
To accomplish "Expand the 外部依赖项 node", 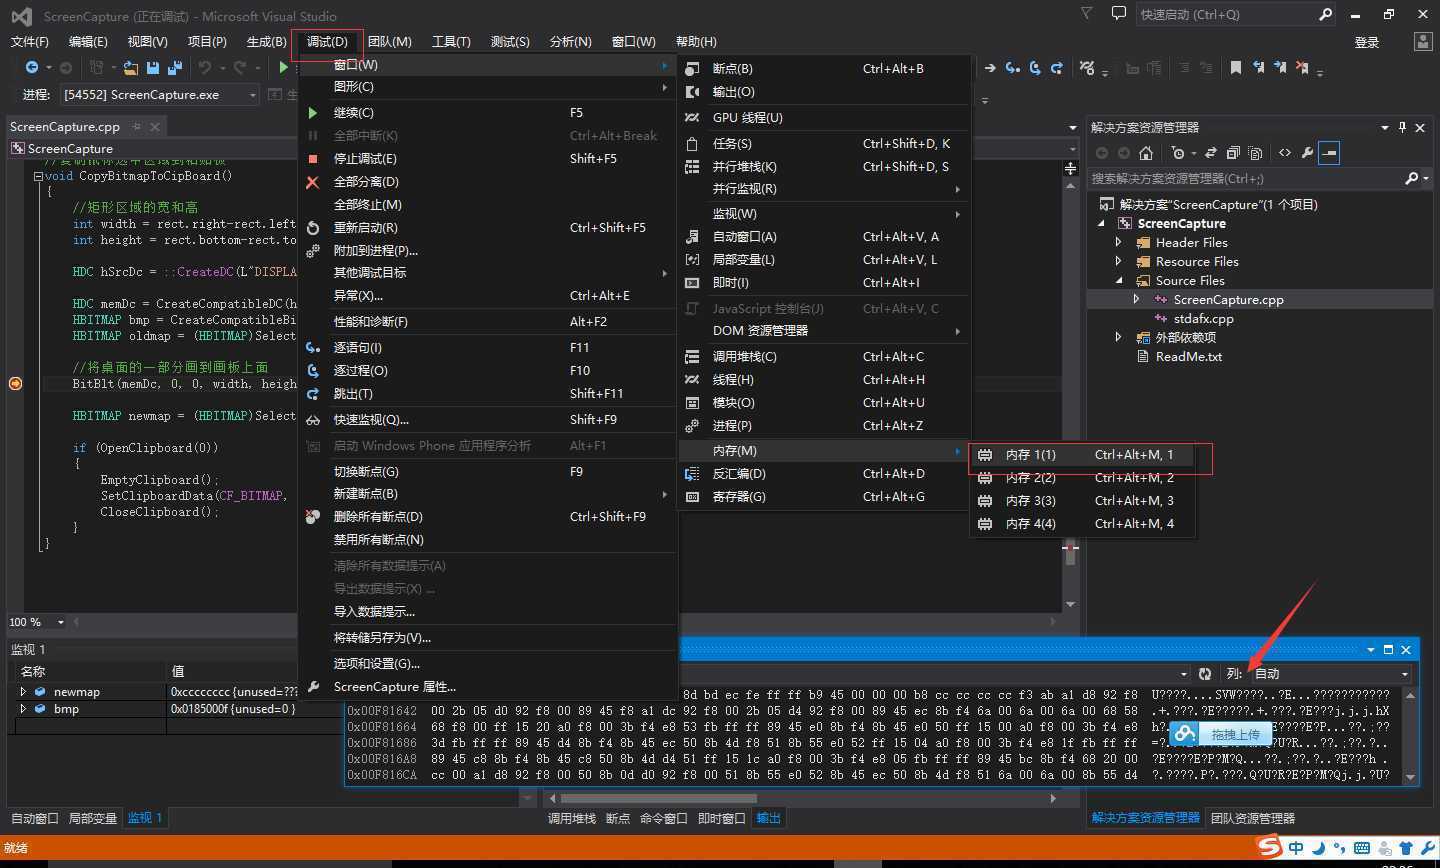I will (x=1119, y=338).
